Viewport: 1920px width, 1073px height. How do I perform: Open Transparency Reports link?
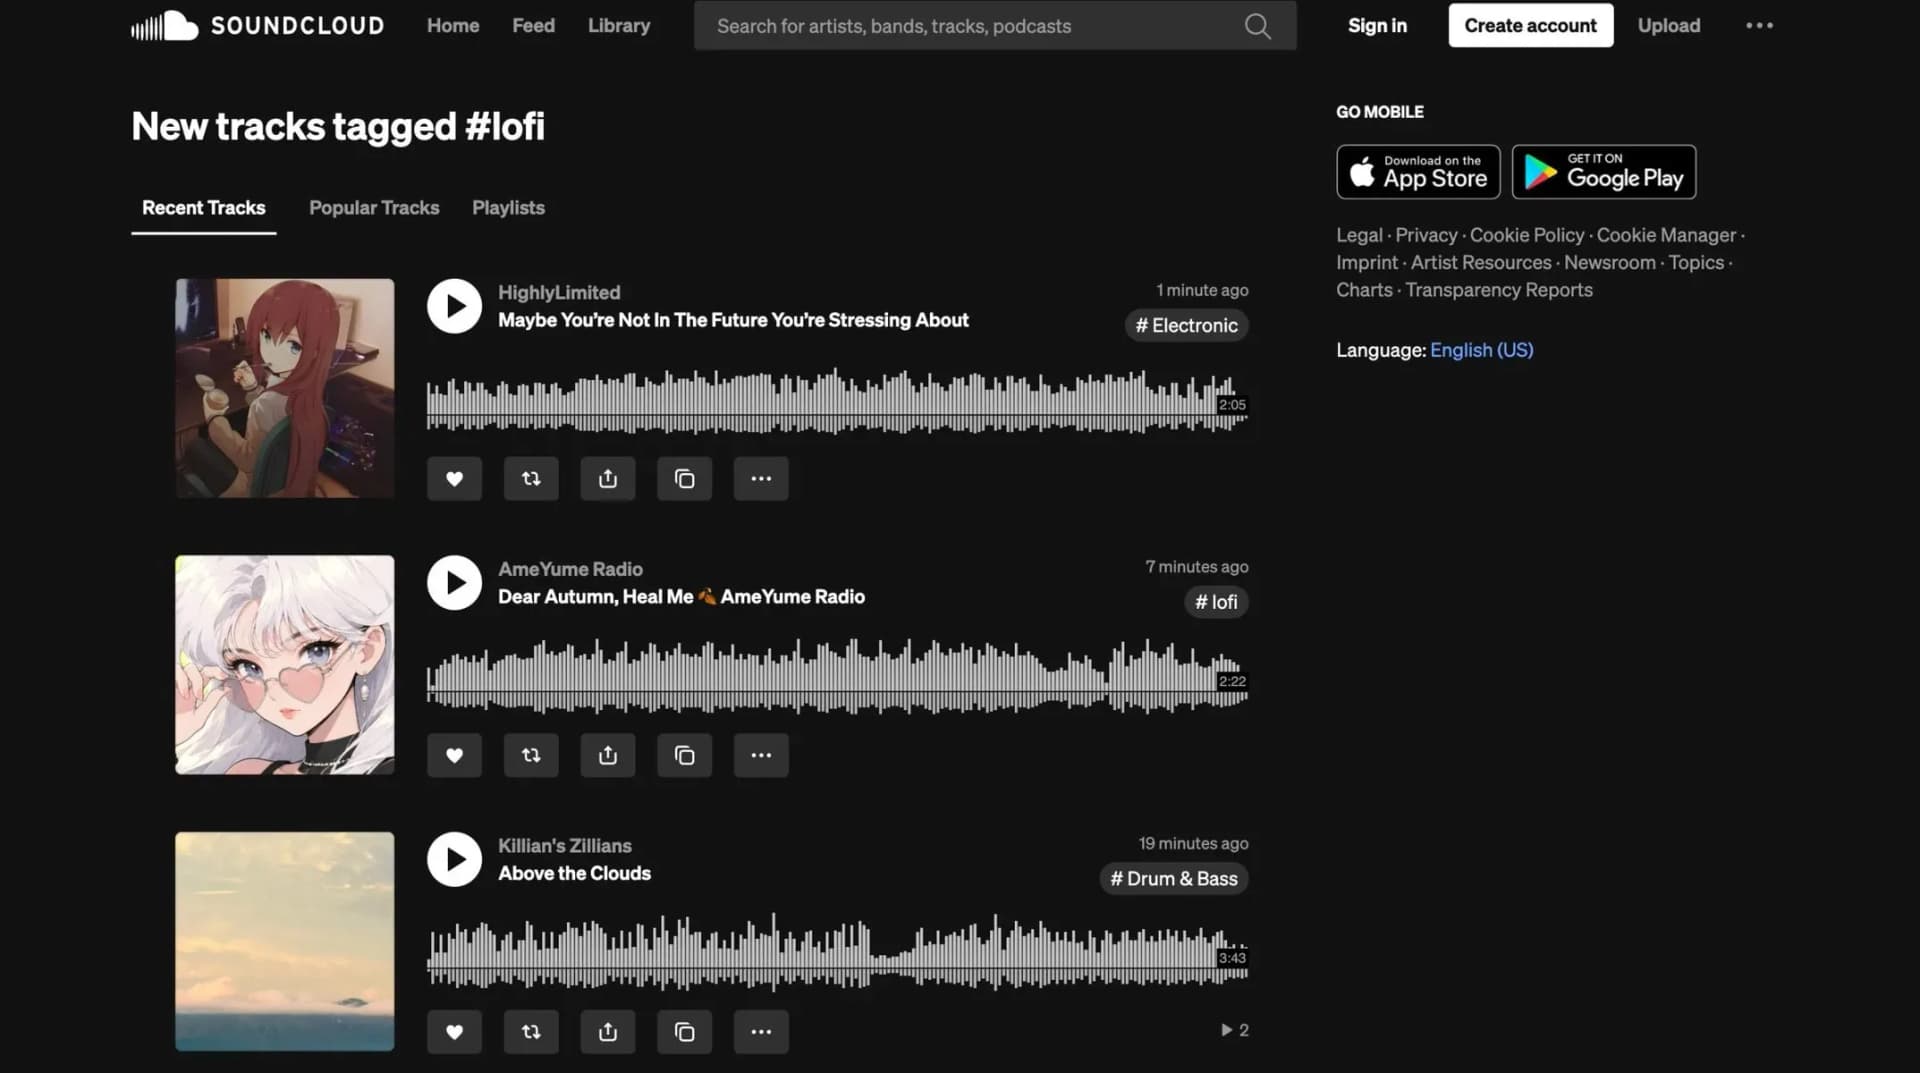point(1499,290)
